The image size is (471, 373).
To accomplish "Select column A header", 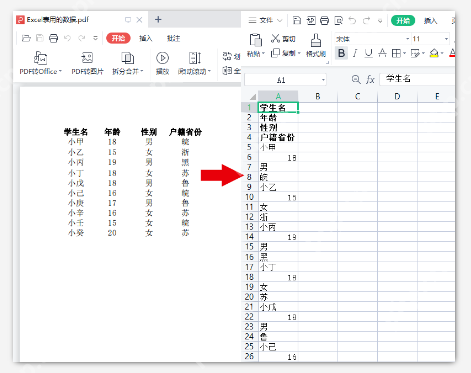I will 278,96.
